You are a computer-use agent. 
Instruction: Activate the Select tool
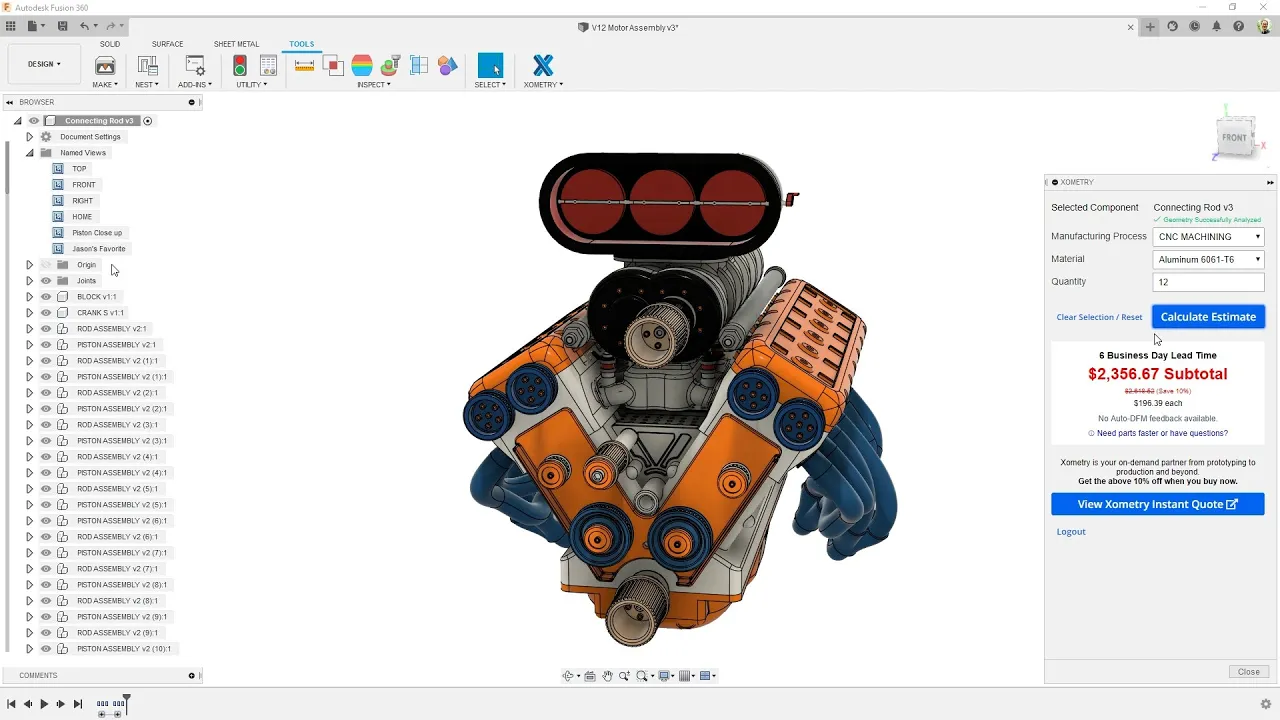click(490, 66)
